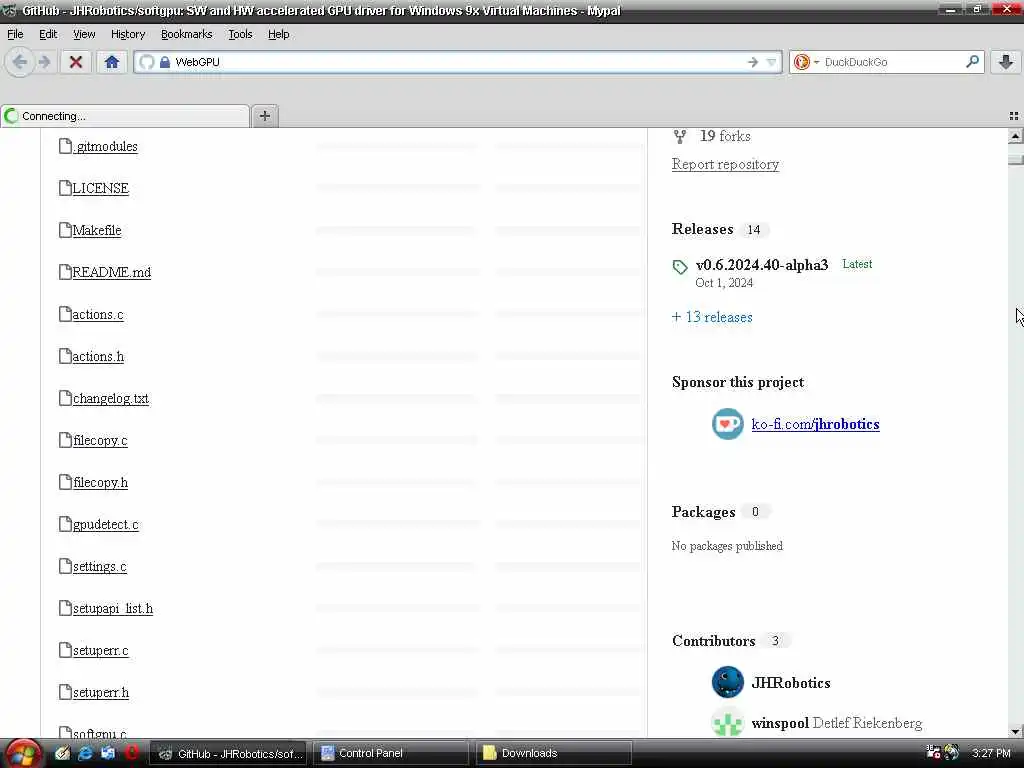The image size is (1024, 768).
Task: Open the Bookmarks menu
Action: coord(186,34)
